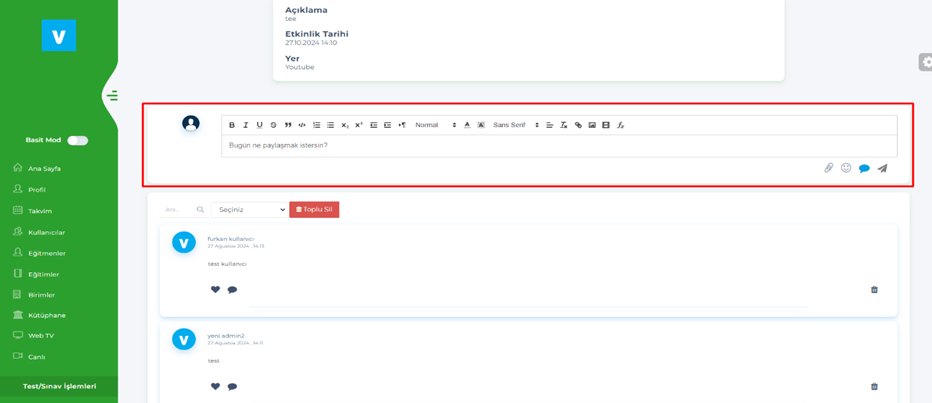The image size is (932, 403).
Task: Open the Sans Serif font dropdown
Action: pos(515,125)
